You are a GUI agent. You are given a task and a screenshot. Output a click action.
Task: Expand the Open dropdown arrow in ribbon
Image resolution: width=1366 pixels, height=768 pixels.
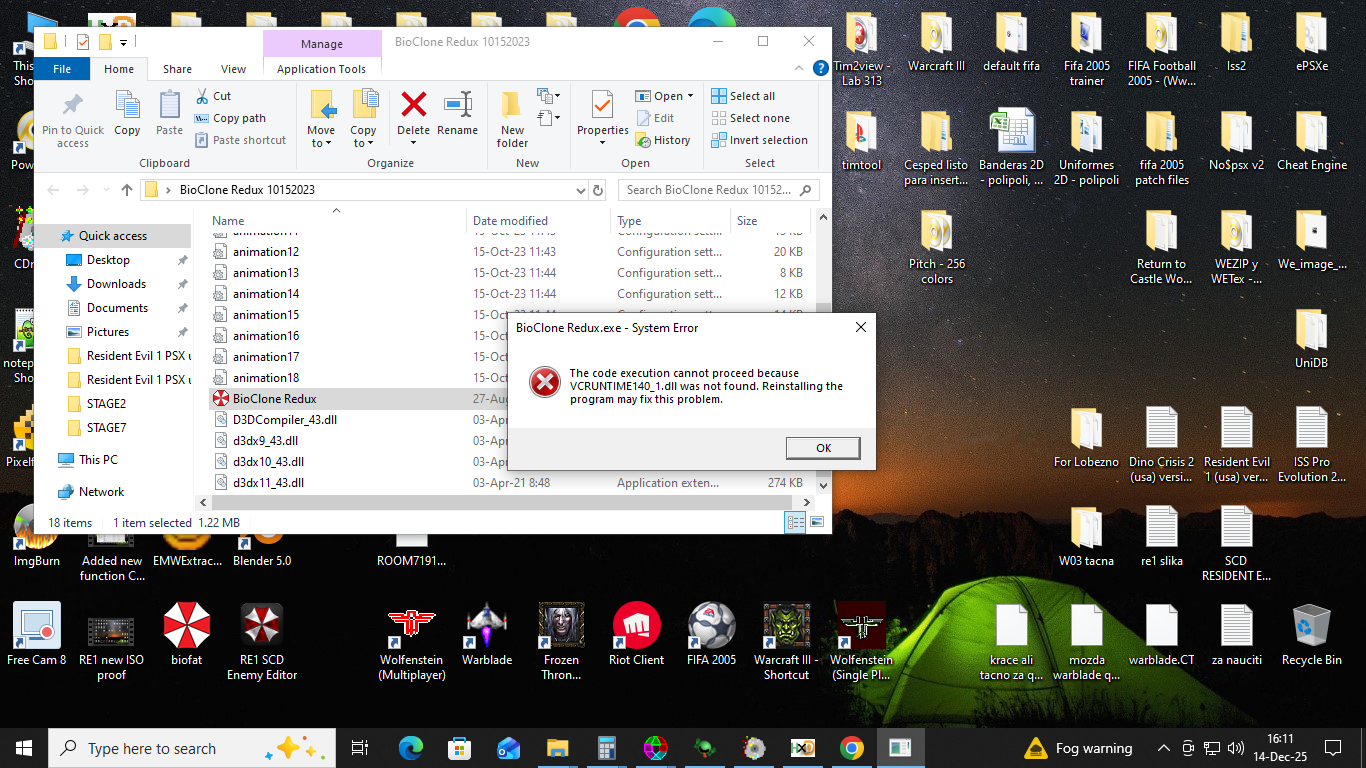tap(690, 97)
